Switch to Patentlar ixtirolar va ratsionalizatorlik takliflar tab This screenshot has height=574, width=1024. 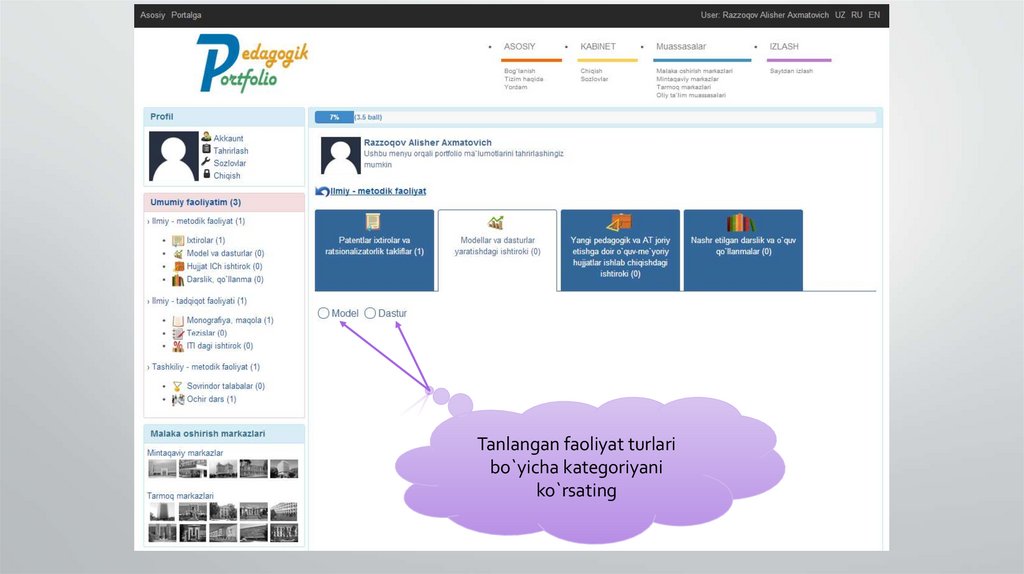(x=374, y=250)
